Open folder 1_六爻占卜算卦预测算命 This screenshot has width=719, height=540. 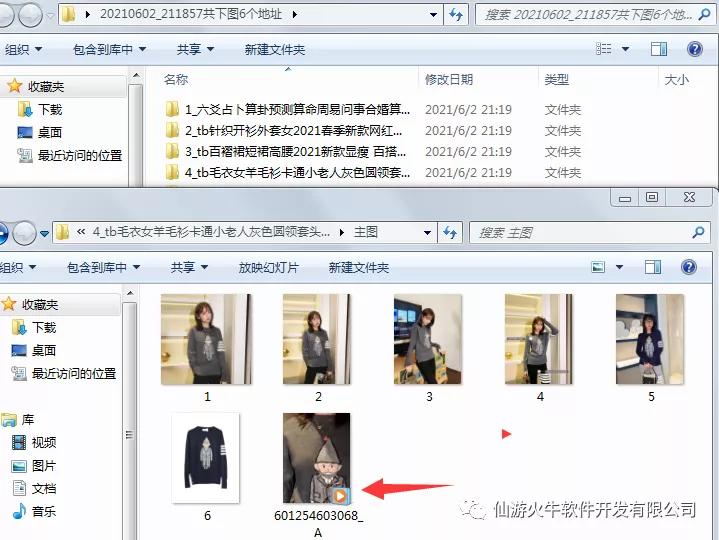[288, 110]
